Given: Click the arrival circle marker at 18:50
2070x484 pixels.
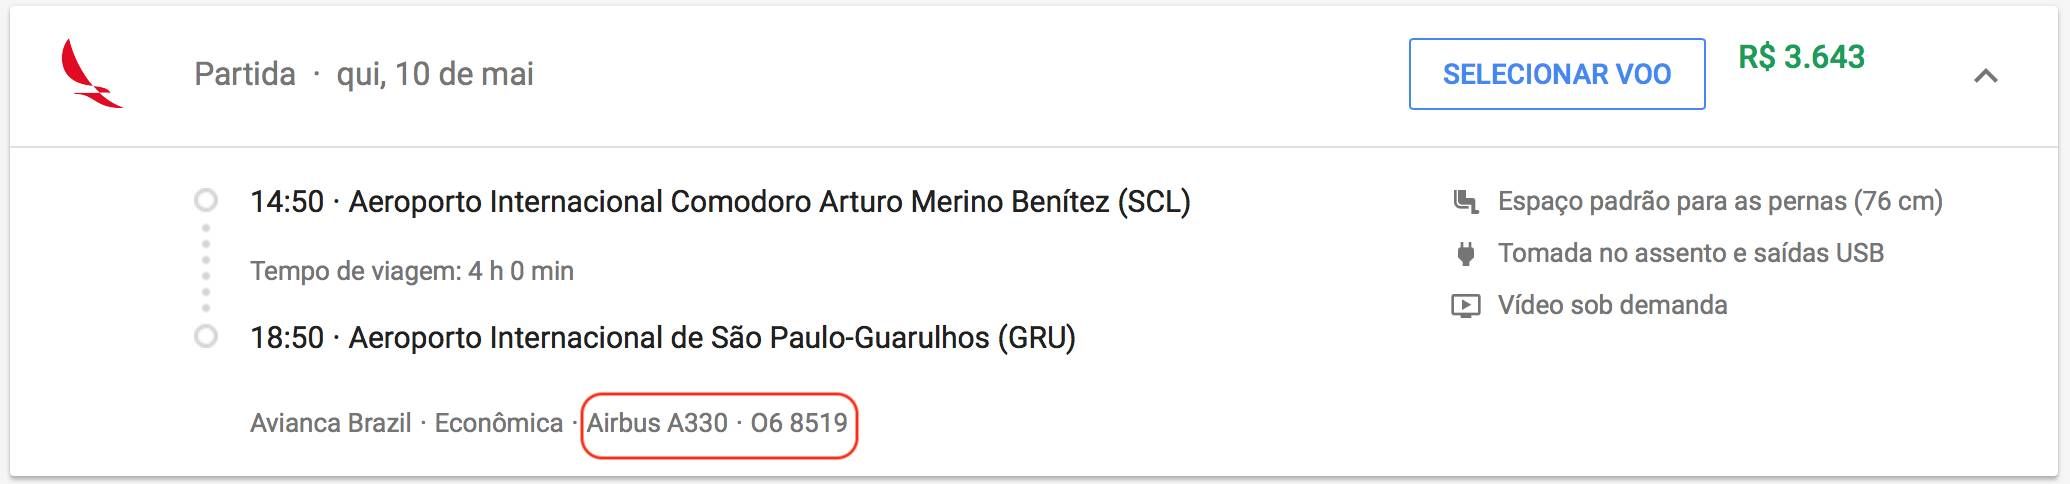Looking at the screenshot, I should pyautogui.click(x=206, y=337).
